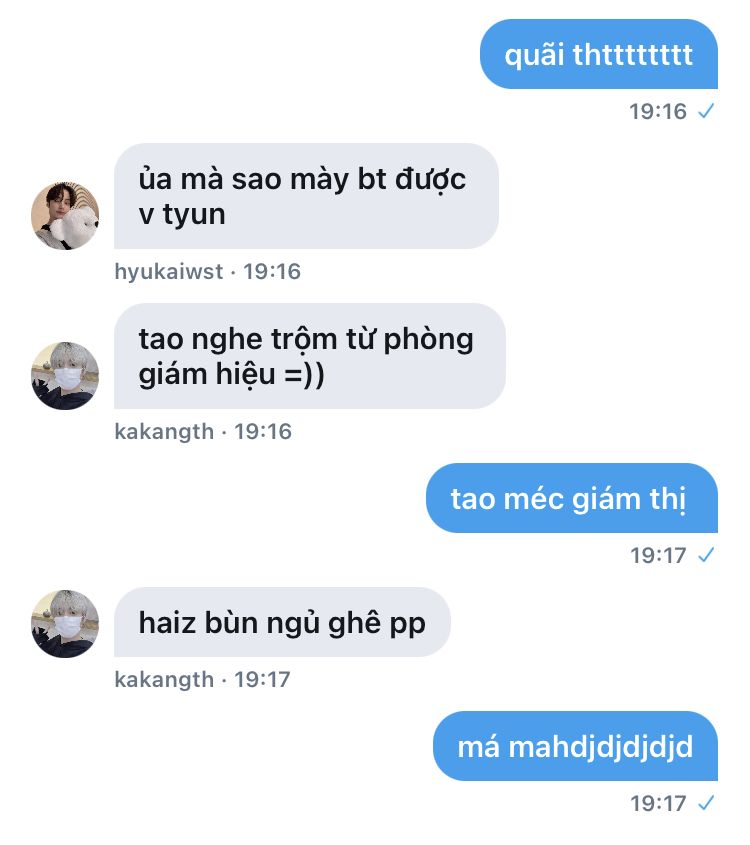Tap the read checkmark under 'tao méc giám thị'
This screenshot has height=845, width=750.
706,555
